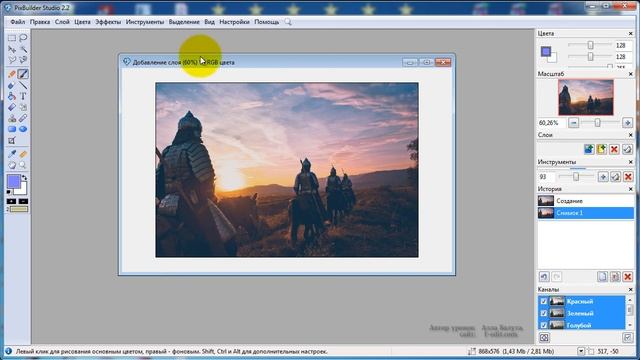Click the Красный channel row
The image size is (640, 360).
click(581, 302)
